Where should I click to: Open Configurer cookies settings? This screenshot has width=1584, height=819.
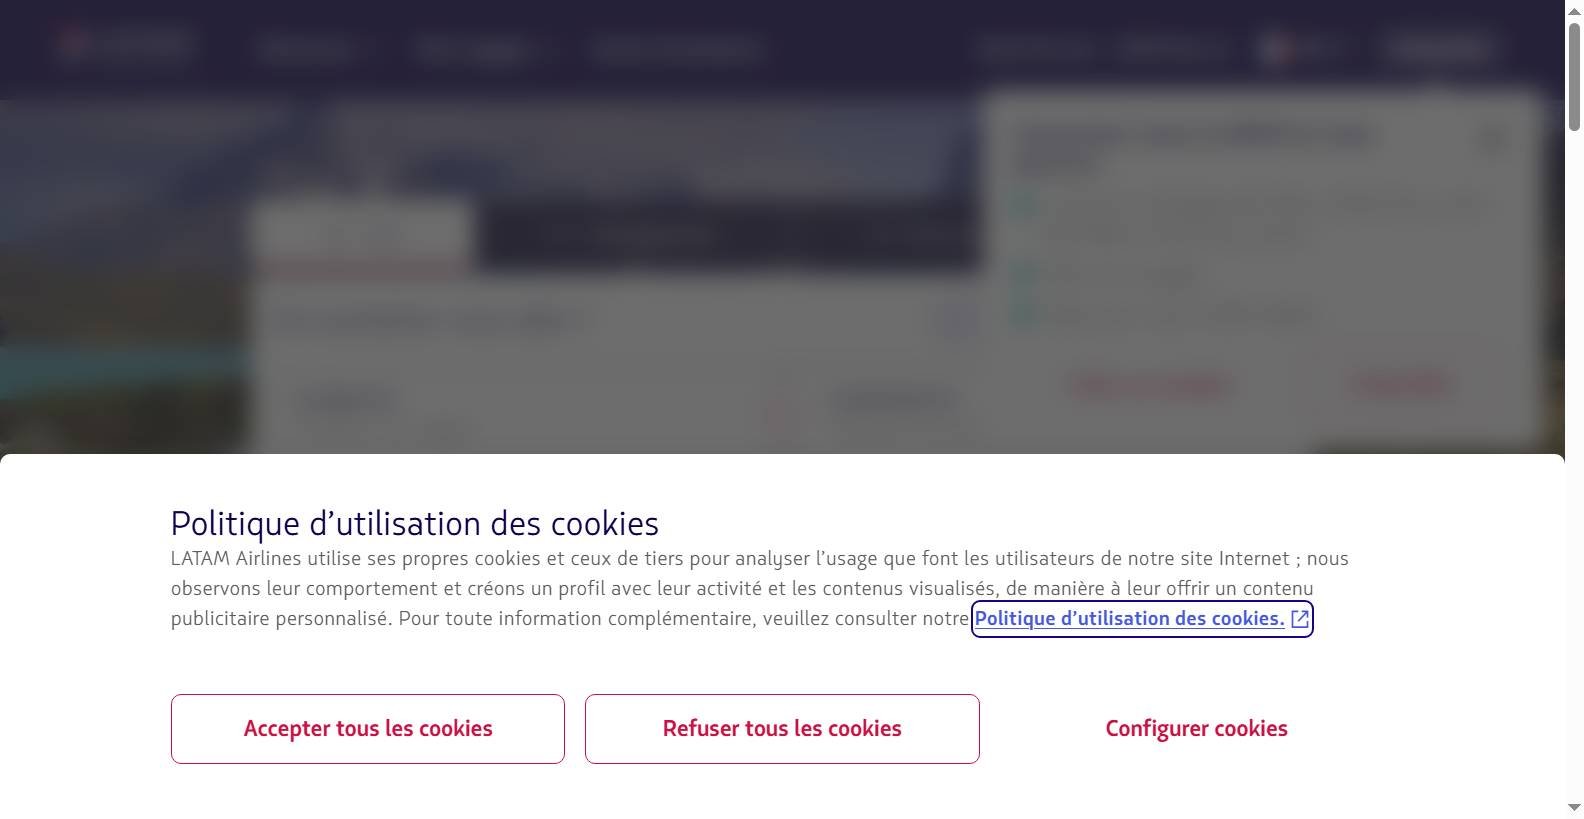point(1196,729)
